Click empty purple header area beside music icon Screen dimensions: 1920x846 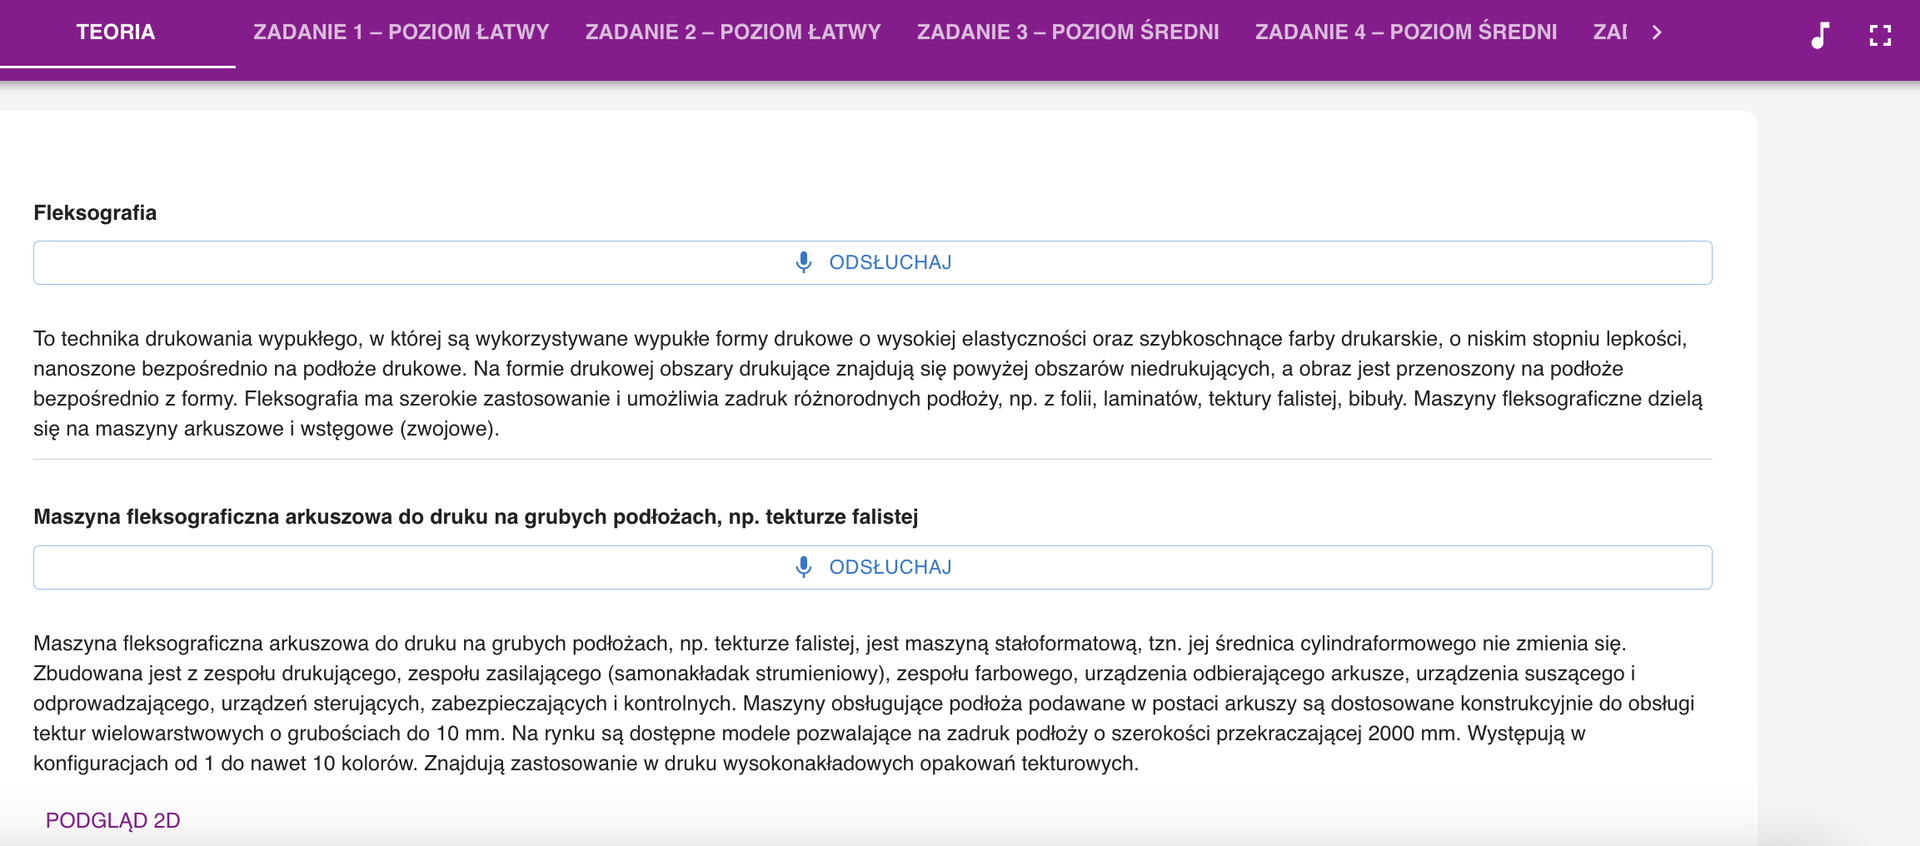1740,35
